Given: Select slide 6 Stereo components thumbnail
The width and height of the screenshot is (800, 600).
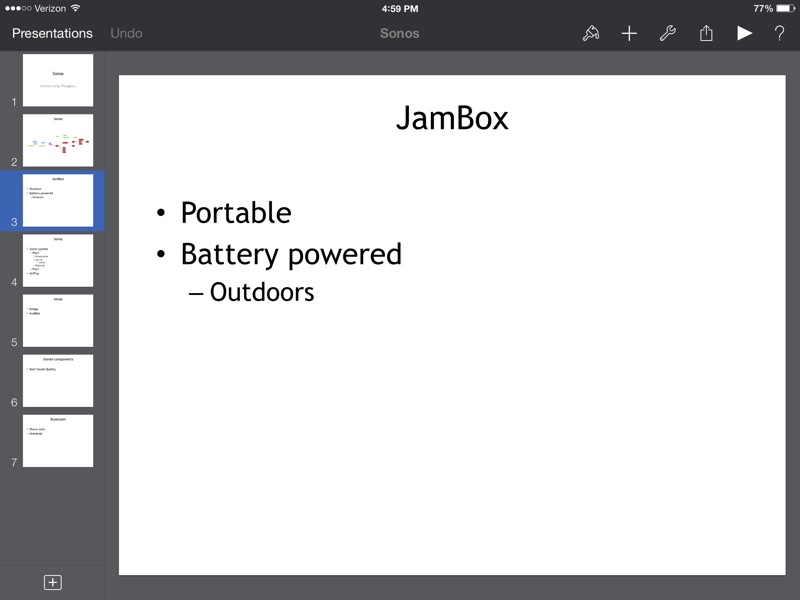Looking at the screenshot, I should pyautogui.click(x=58, y=380).
